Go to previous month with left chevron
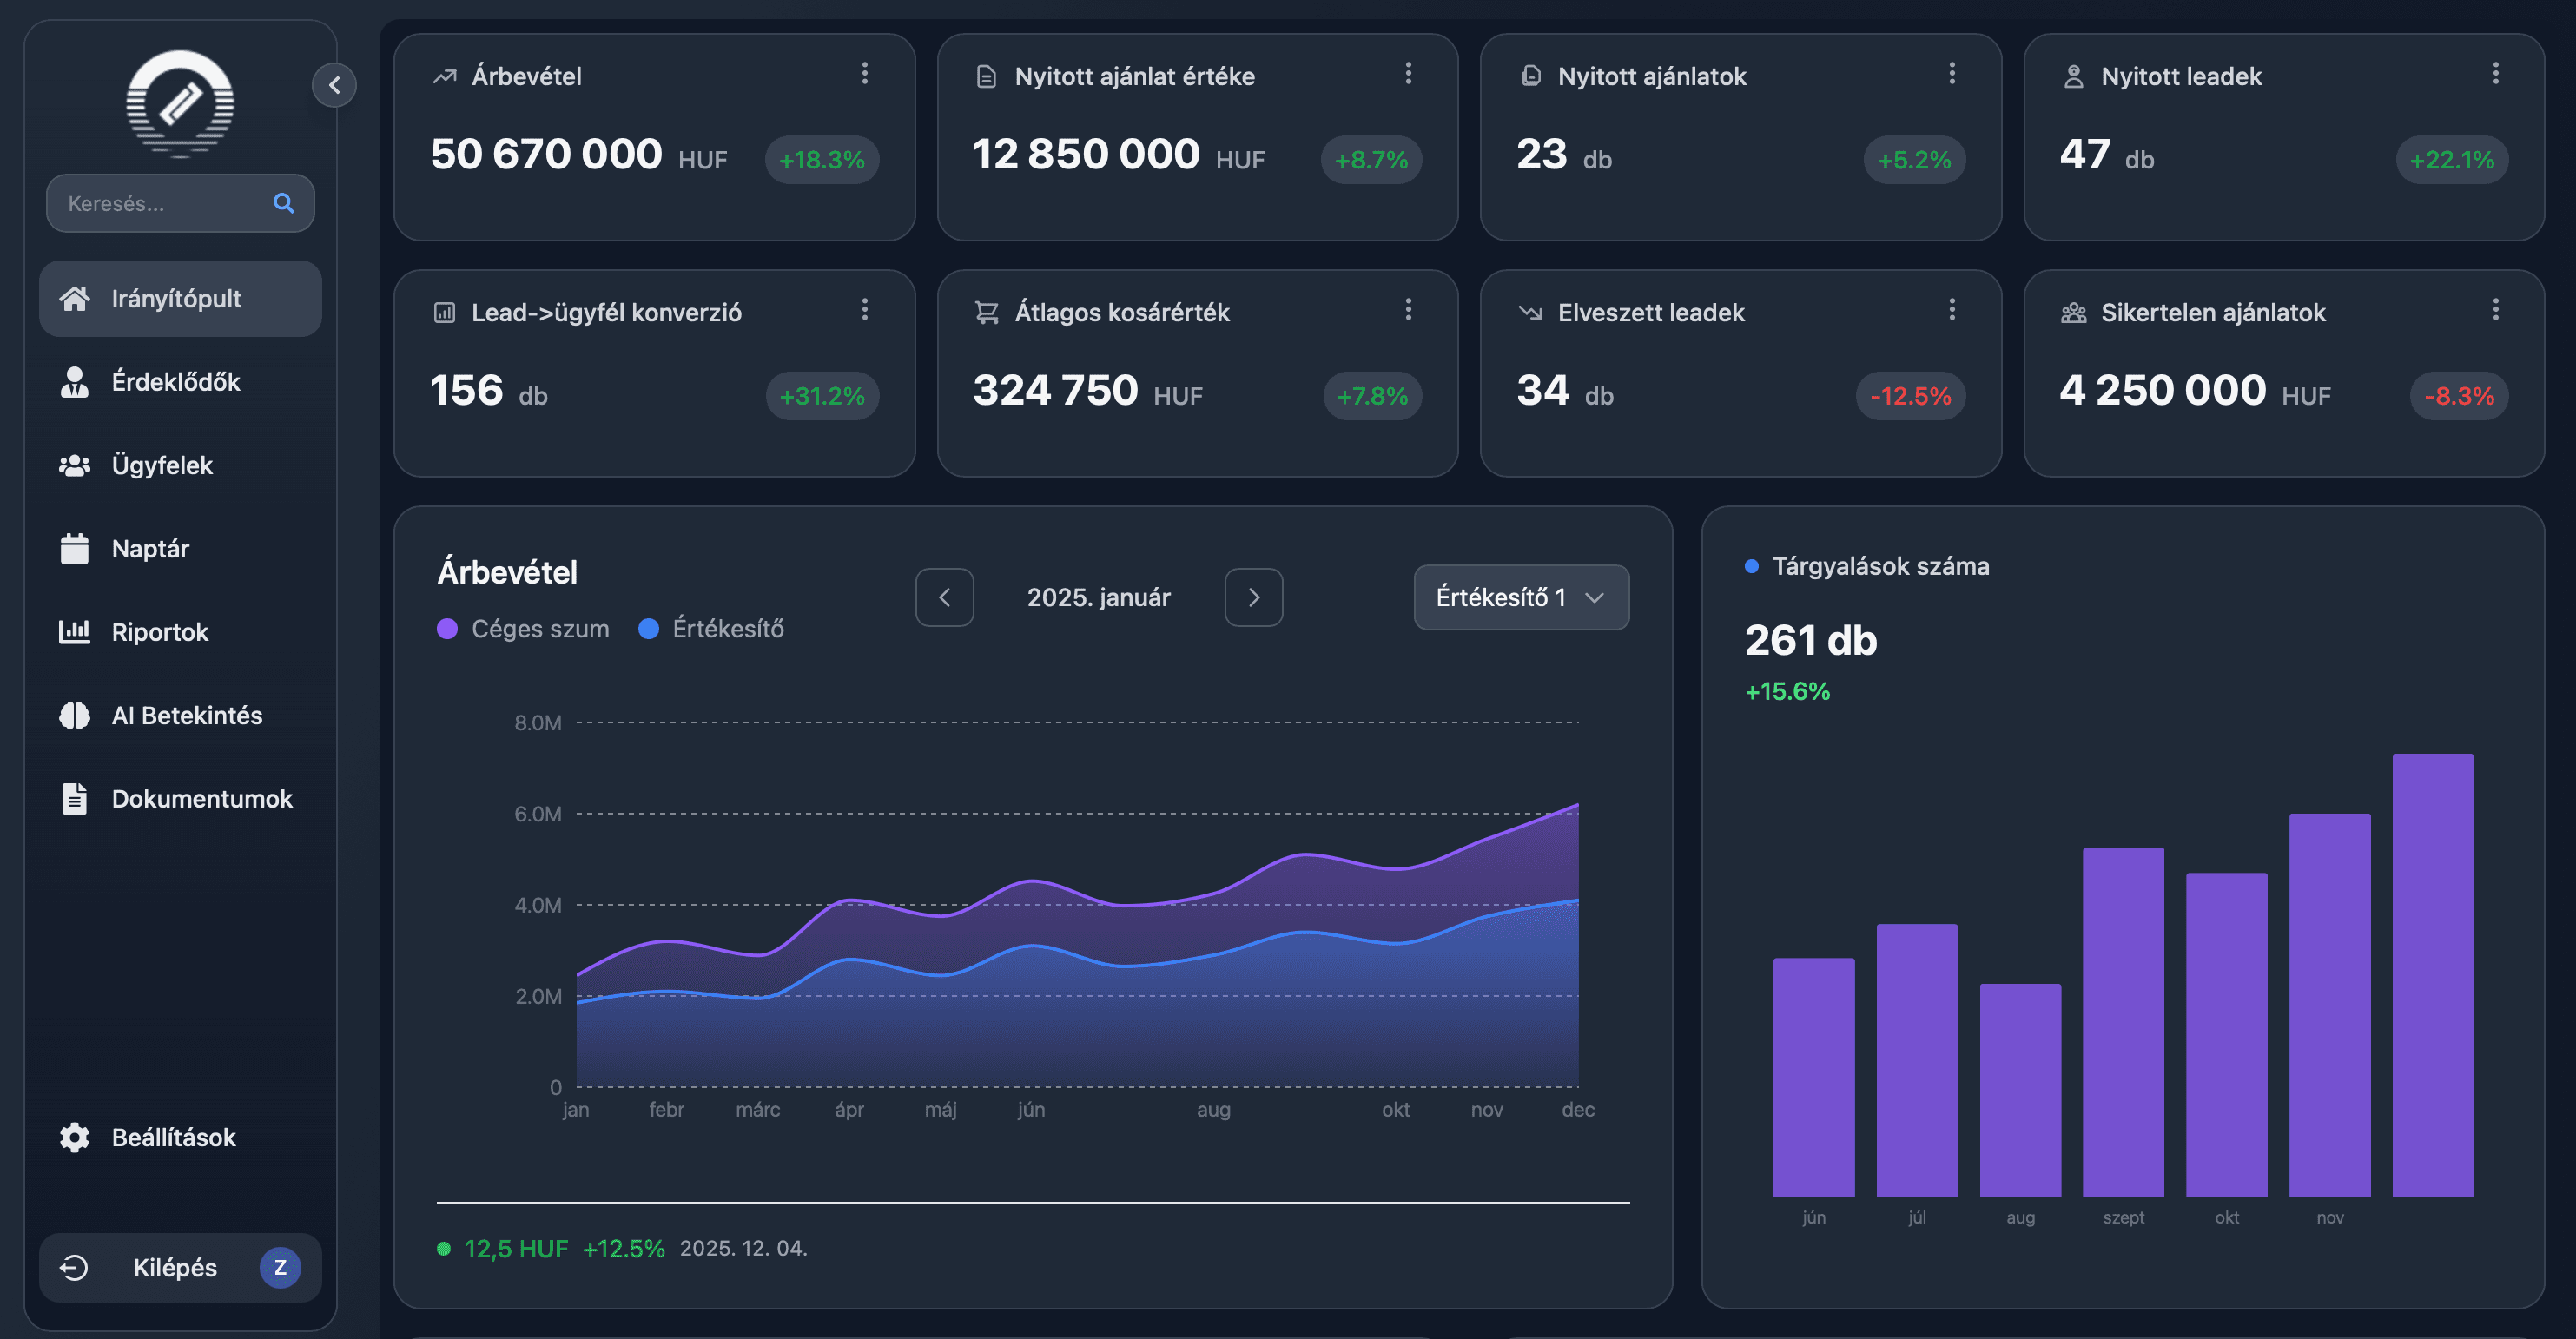The image size is (2576, 1339). 944,597
